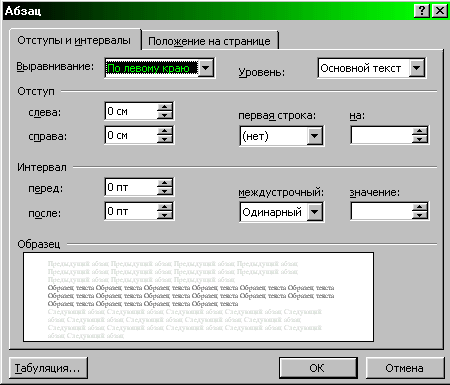Decrease the на: first line value

coord(420,139)
